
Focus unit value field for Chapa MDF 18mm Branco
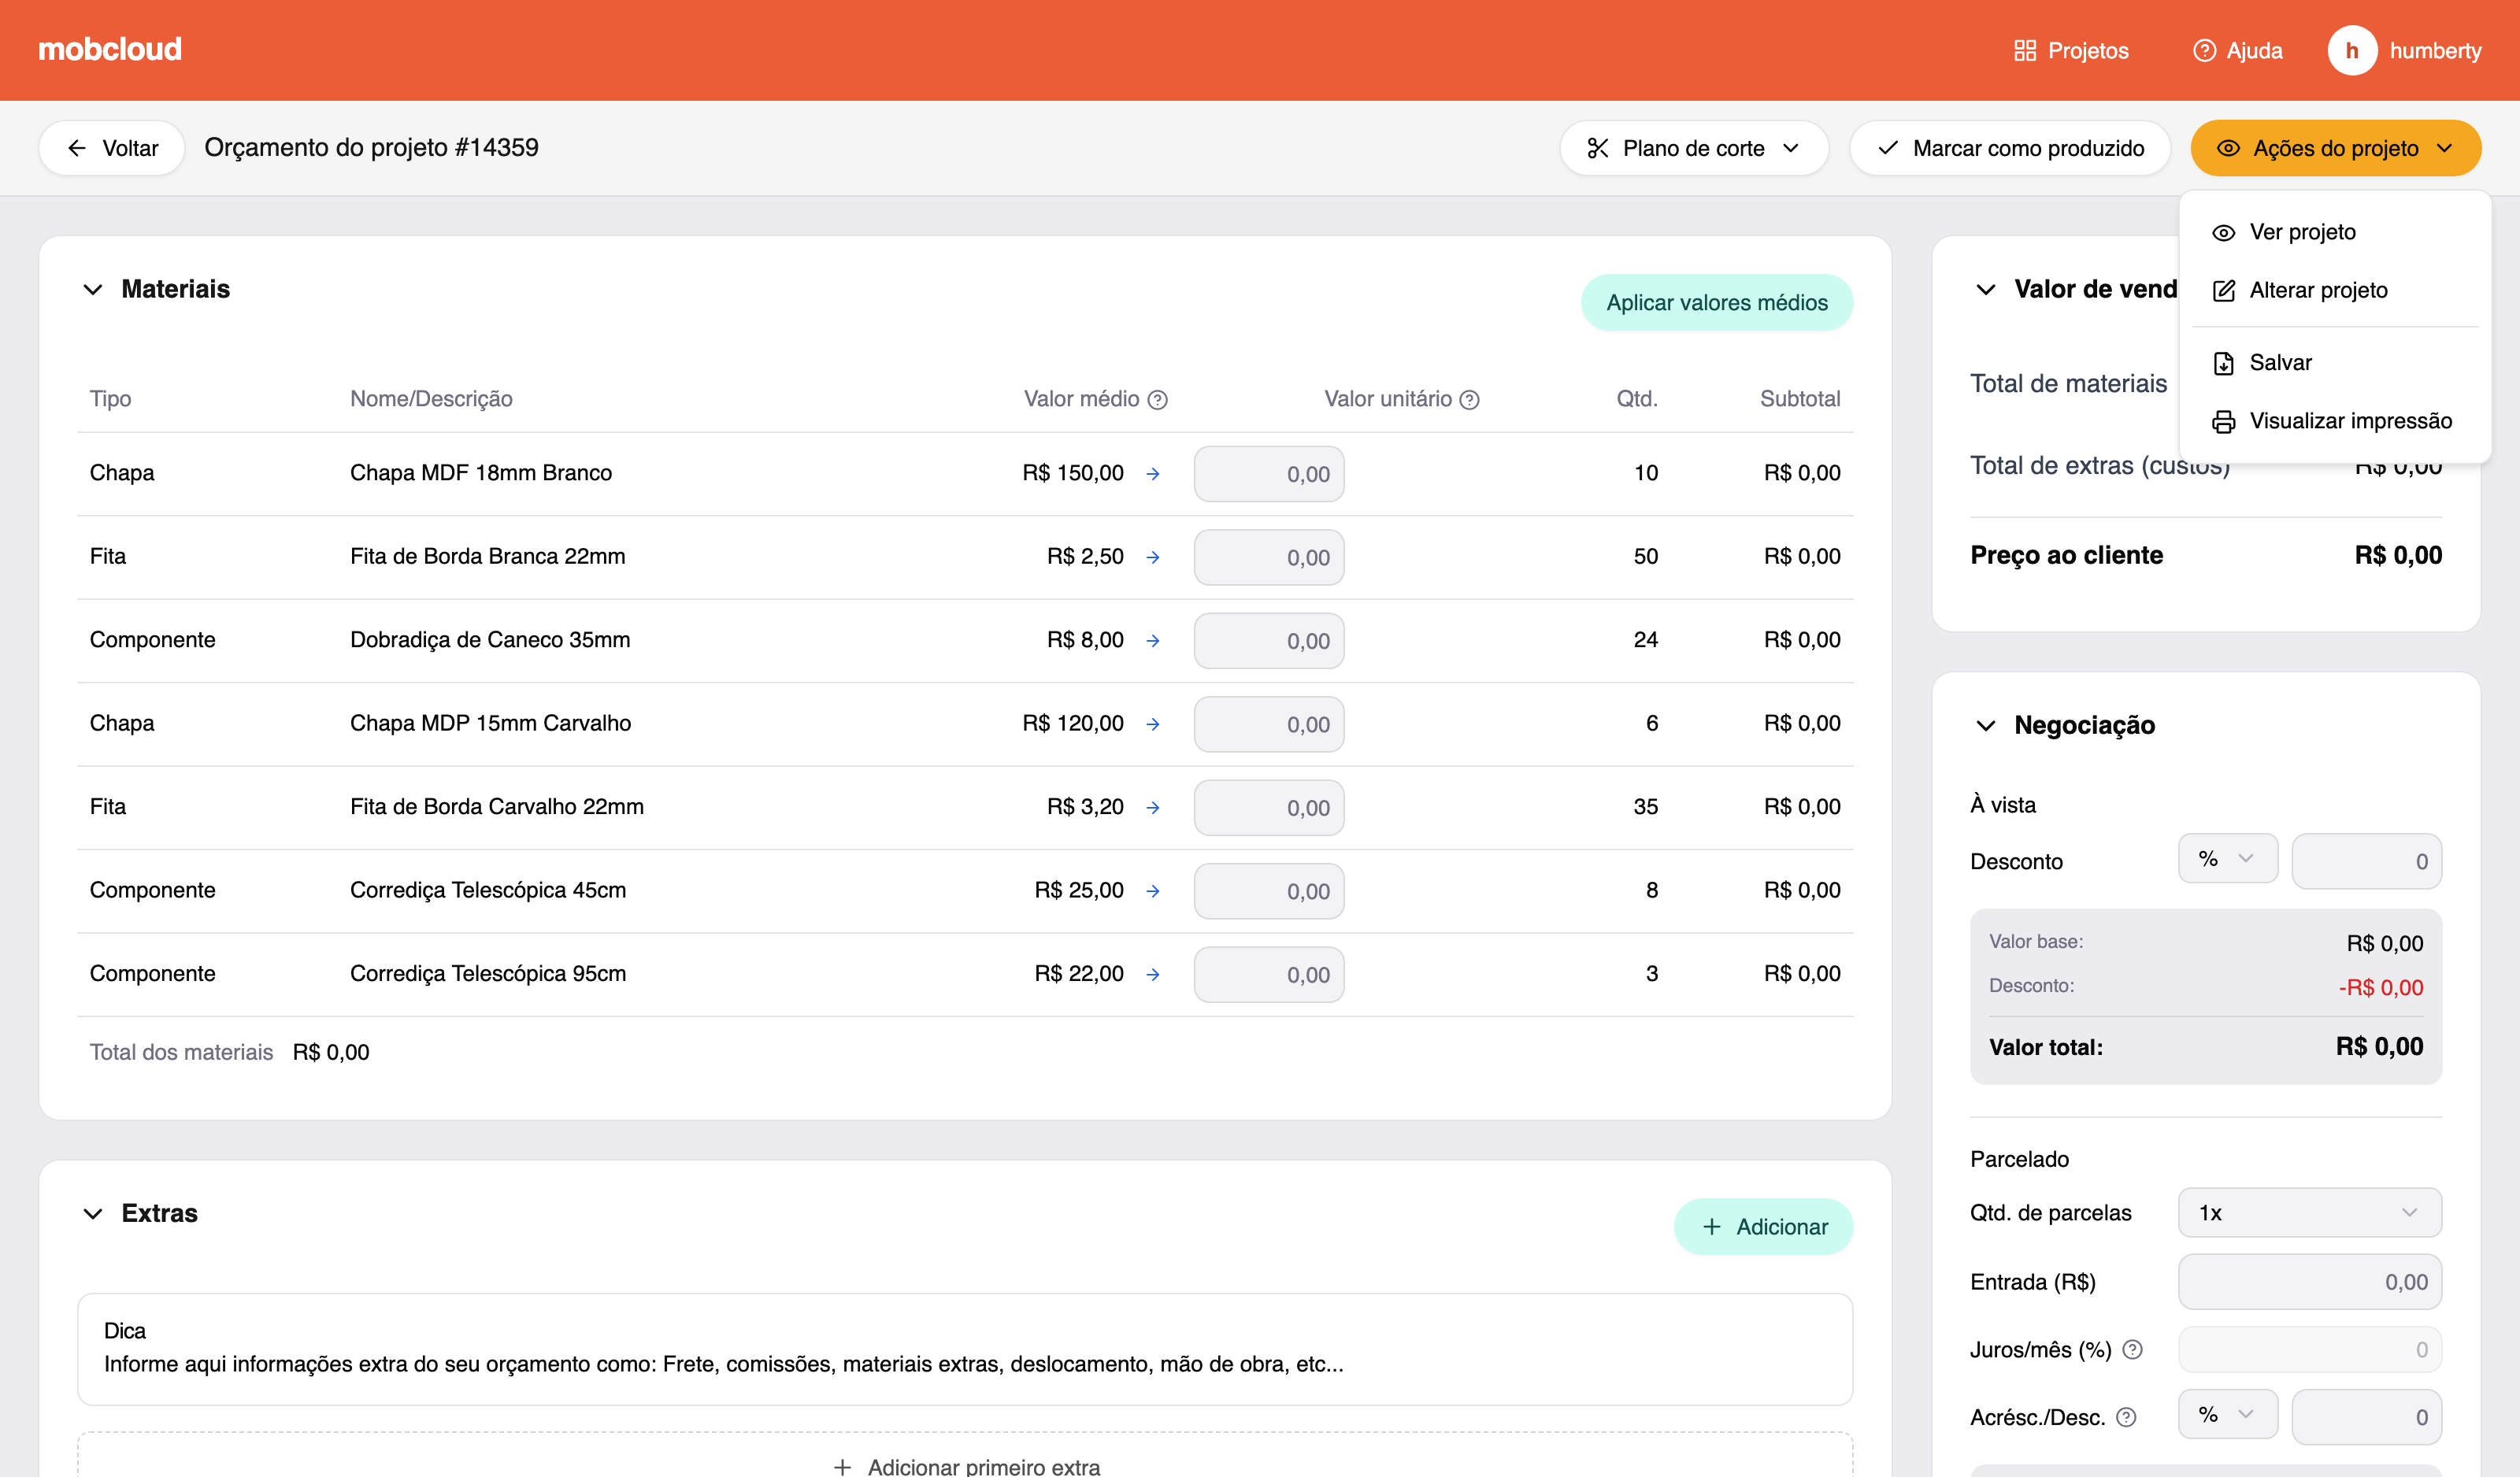(1269, 474)
